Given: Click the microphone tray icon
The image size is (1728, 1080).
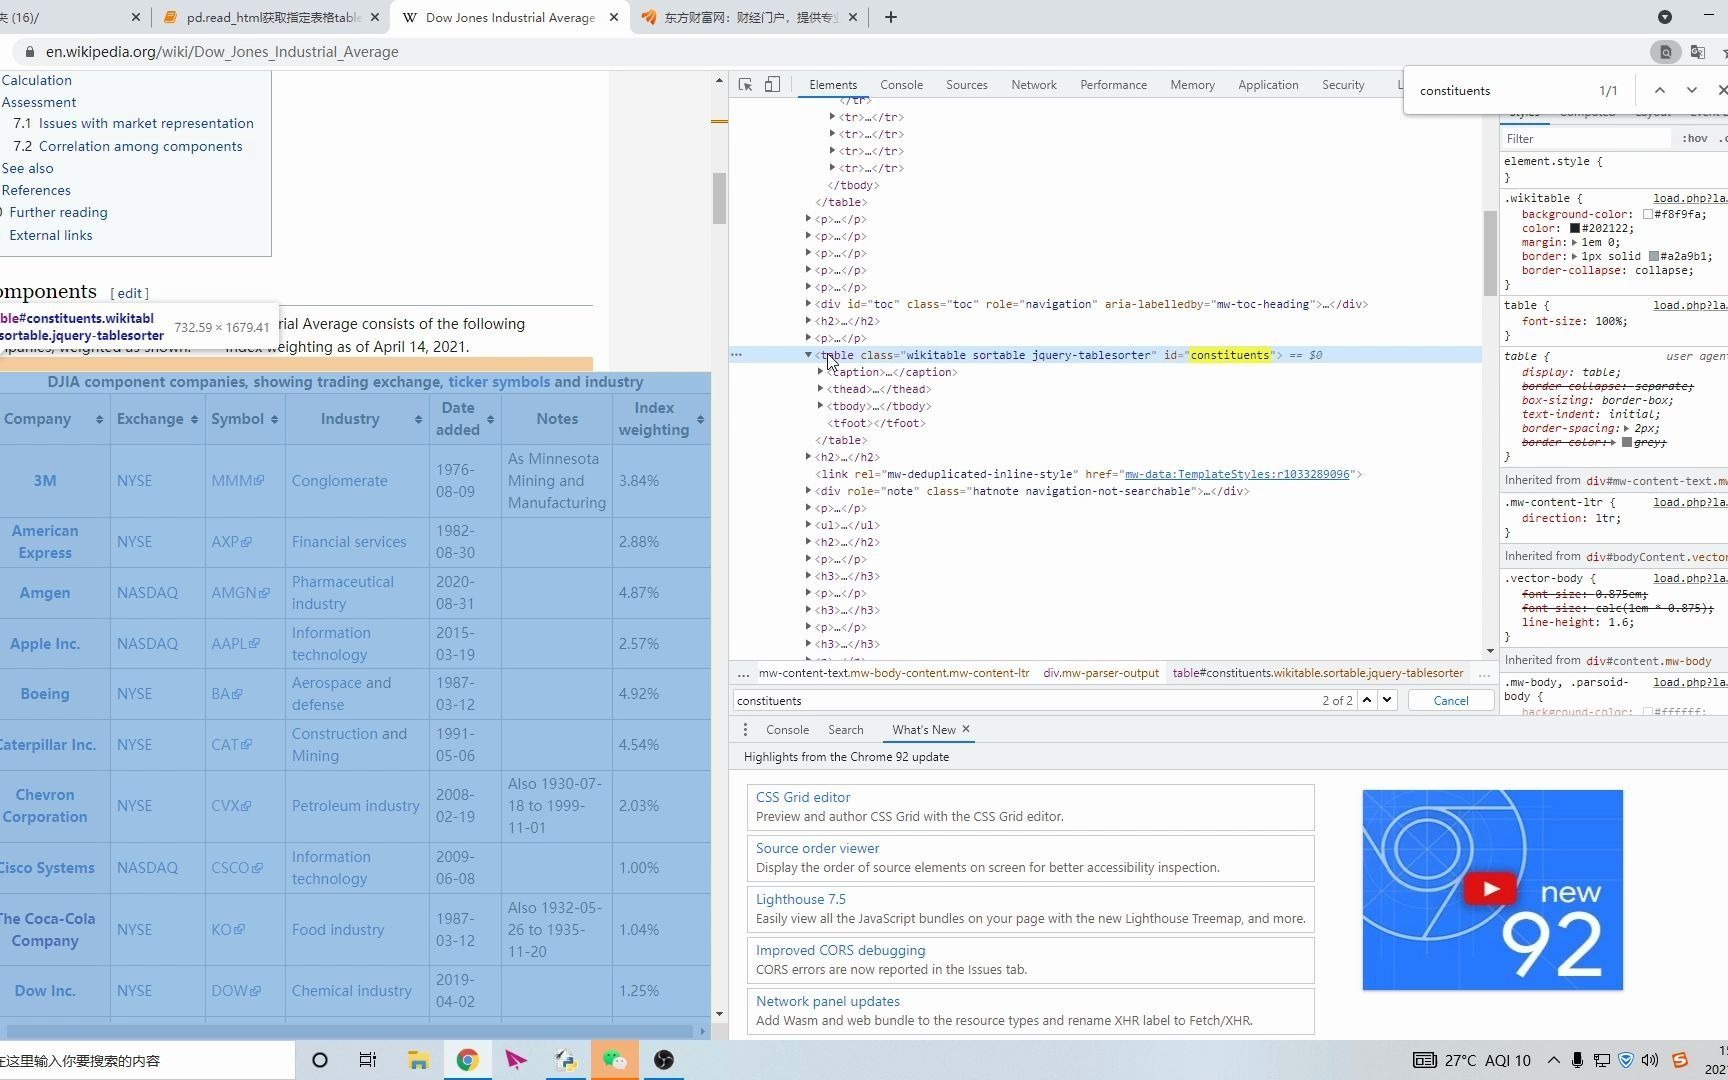Looking at the screenshot, I should click(x=1577, y=1060).
